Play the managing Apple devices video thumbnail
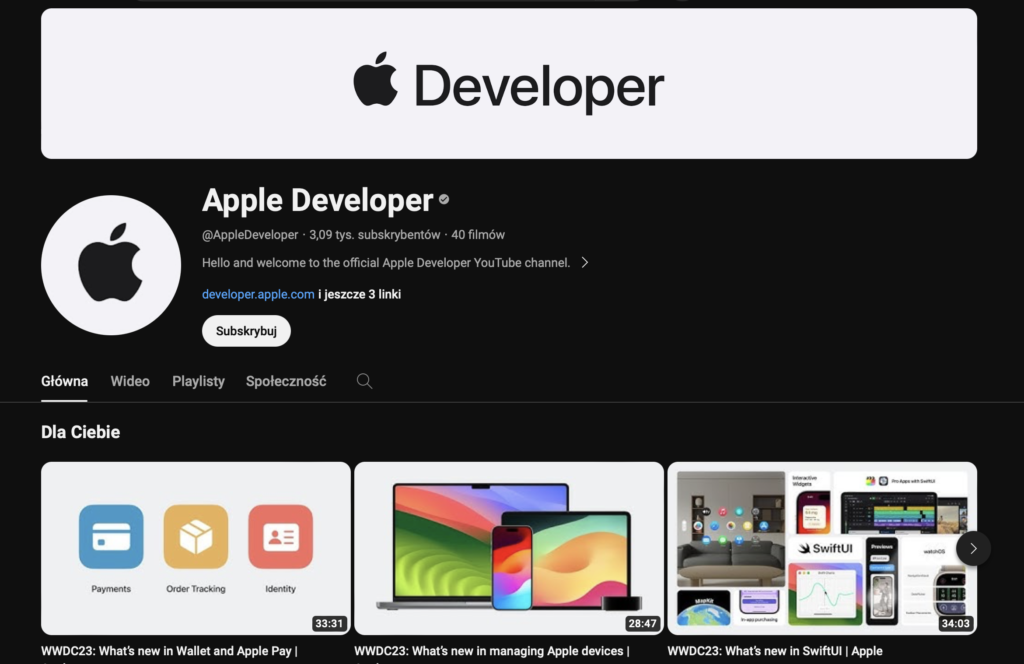The height and width of the screenshot is (664, 1024). pos(509,548)
